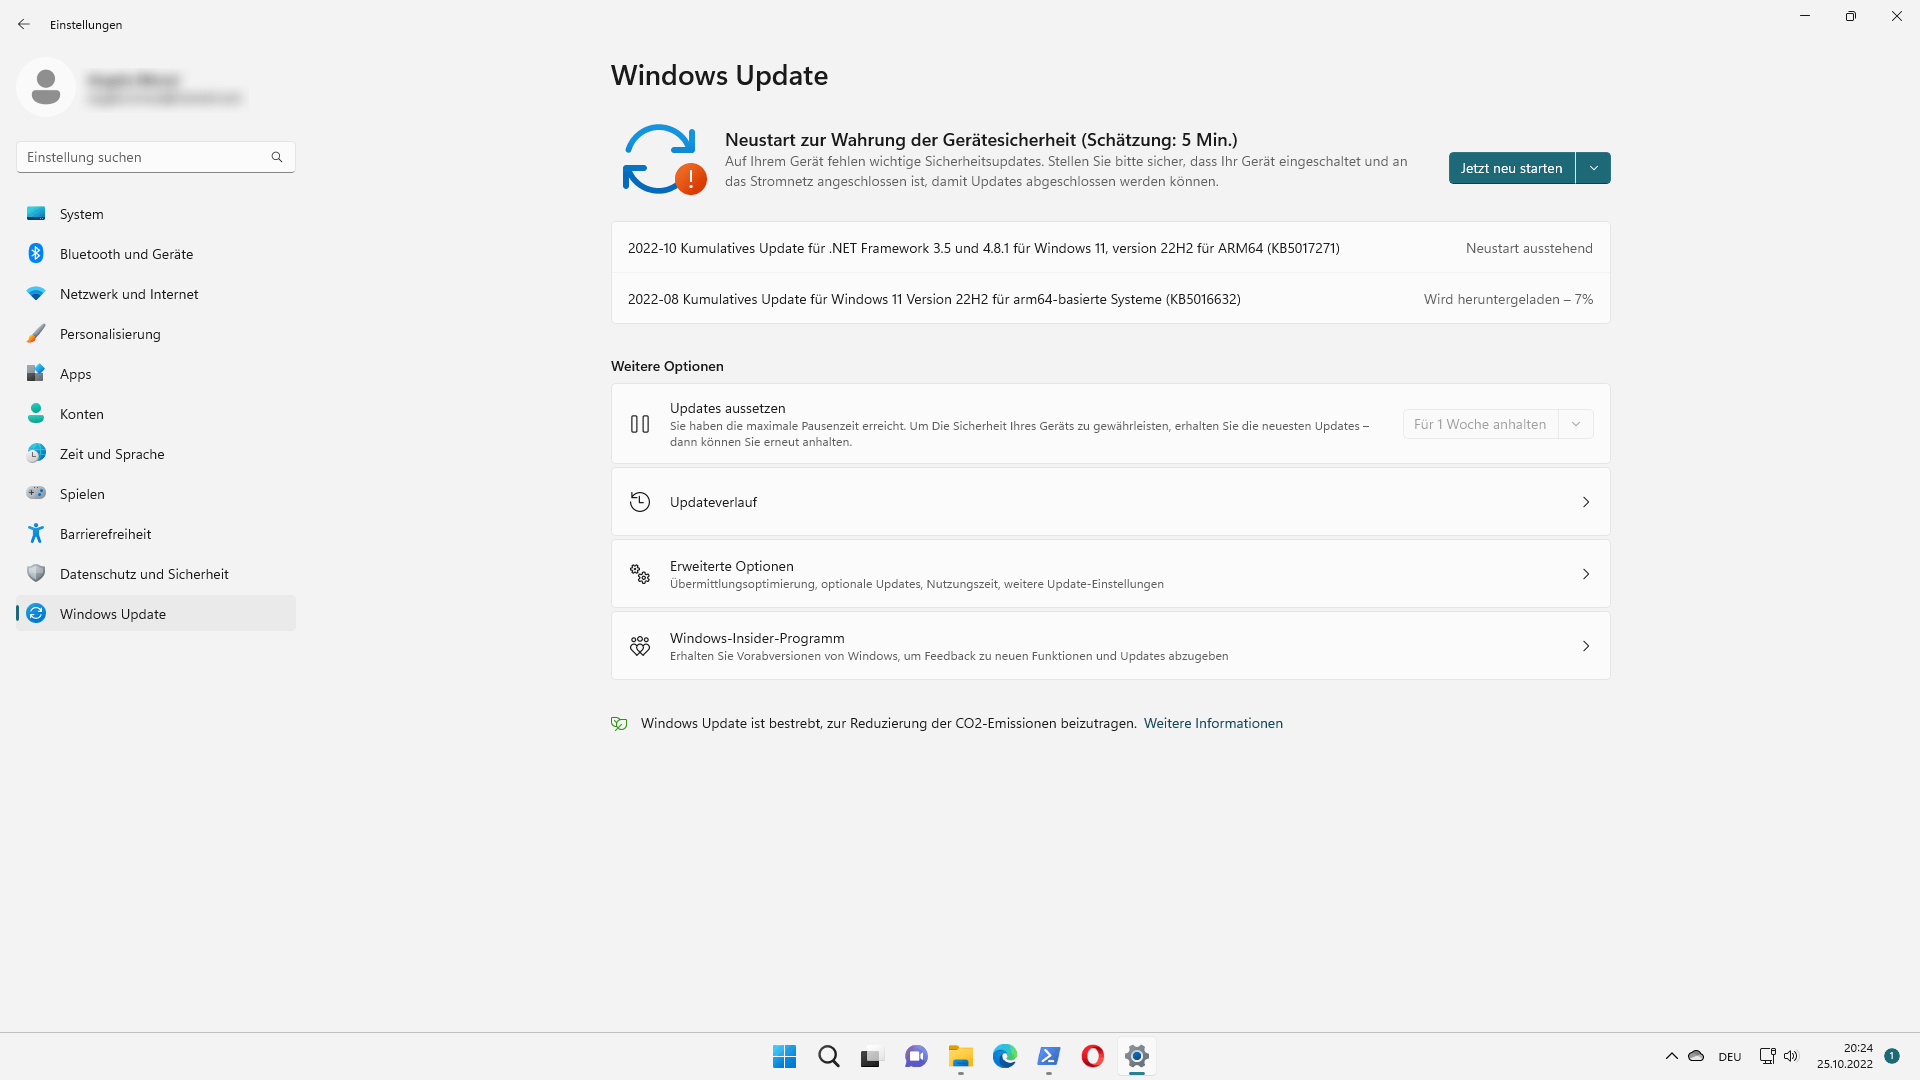Click the Bluetooth icon in the sidebar

(36, 253)
